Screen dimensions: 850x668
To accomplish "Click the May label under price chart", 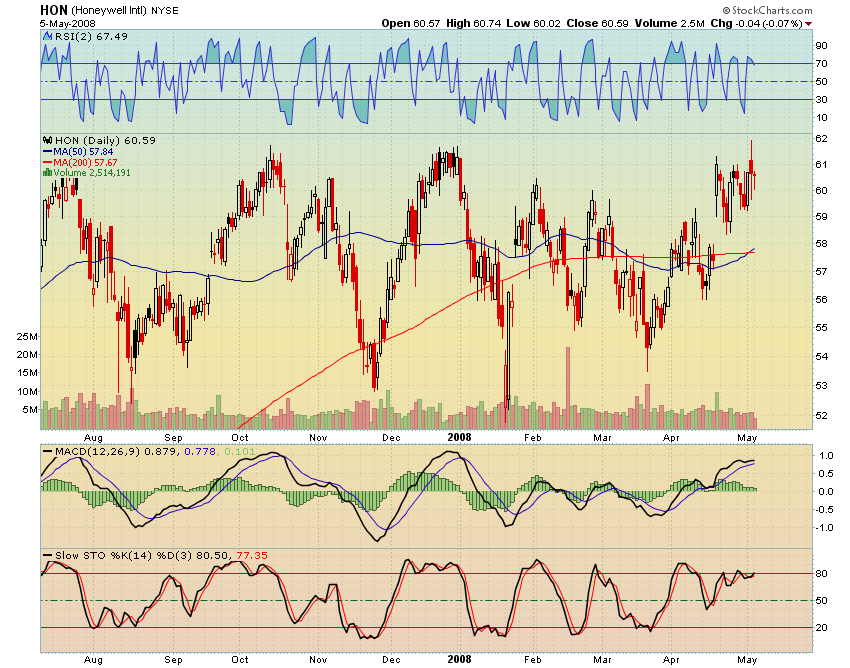I will pyautogui.click(x=747, y=438).
